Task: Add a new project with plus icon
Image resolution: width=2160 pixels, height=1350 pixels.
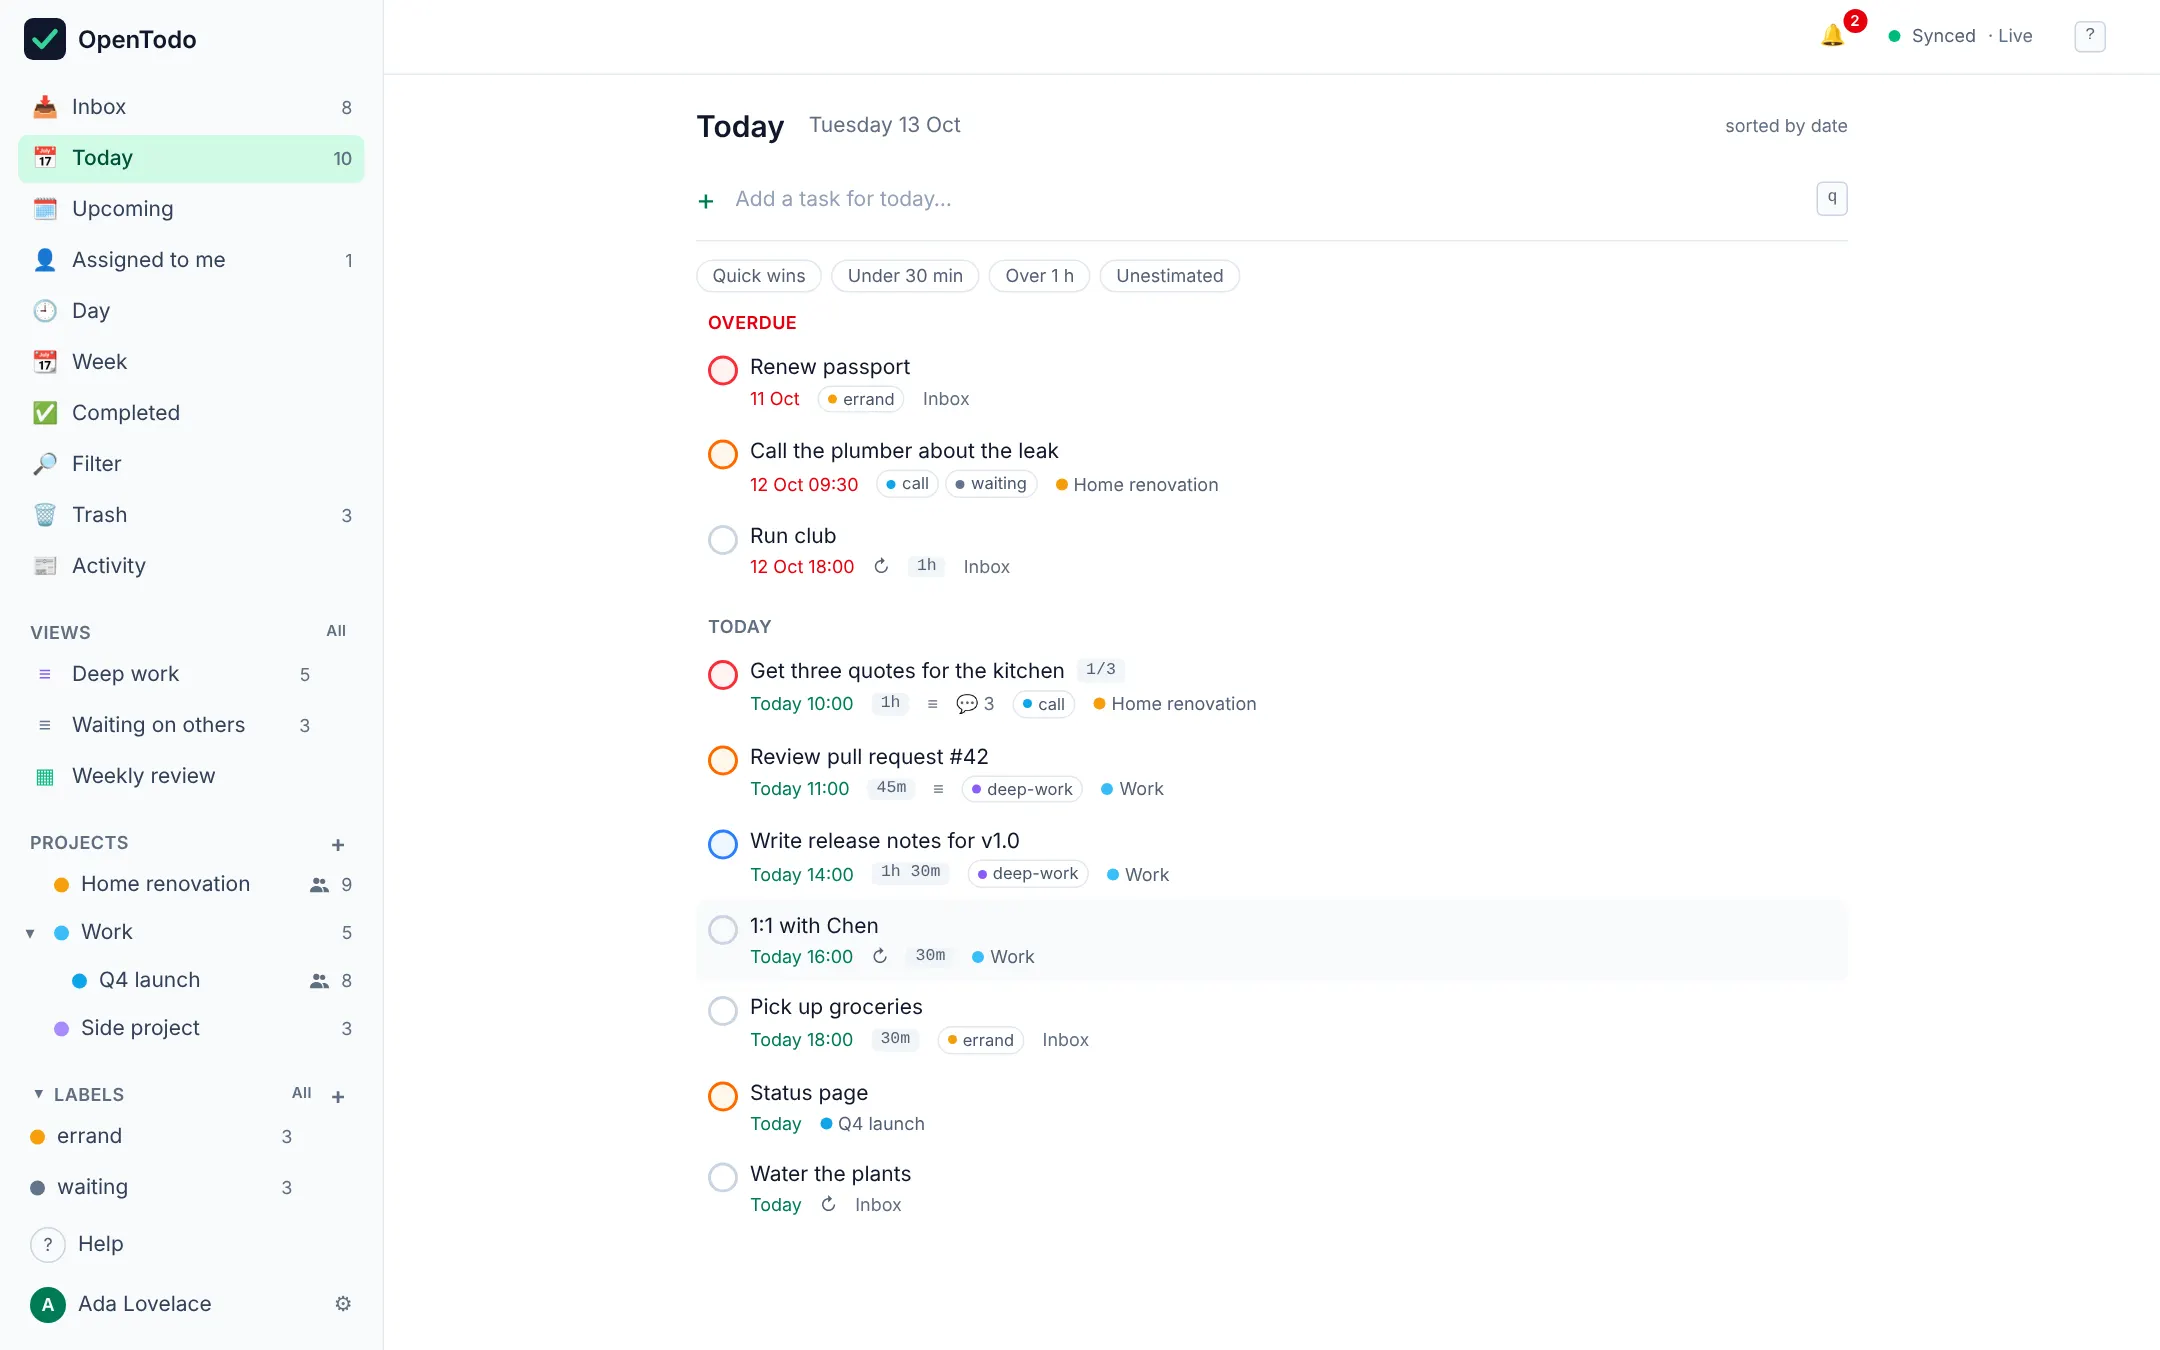Action: point(338,845)
